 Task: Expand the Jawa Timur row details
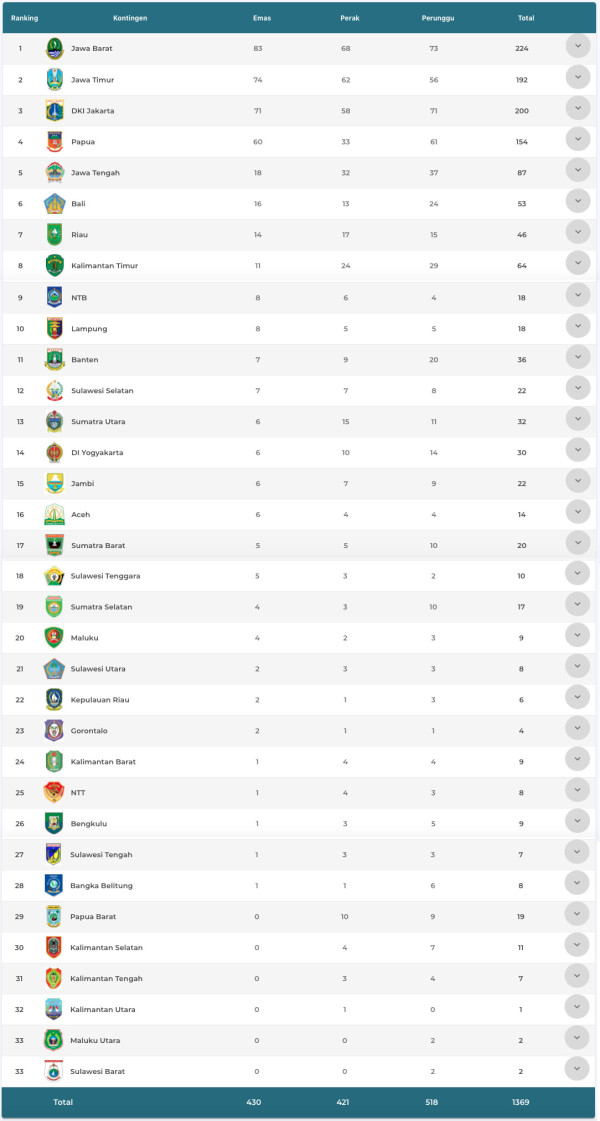578,77
